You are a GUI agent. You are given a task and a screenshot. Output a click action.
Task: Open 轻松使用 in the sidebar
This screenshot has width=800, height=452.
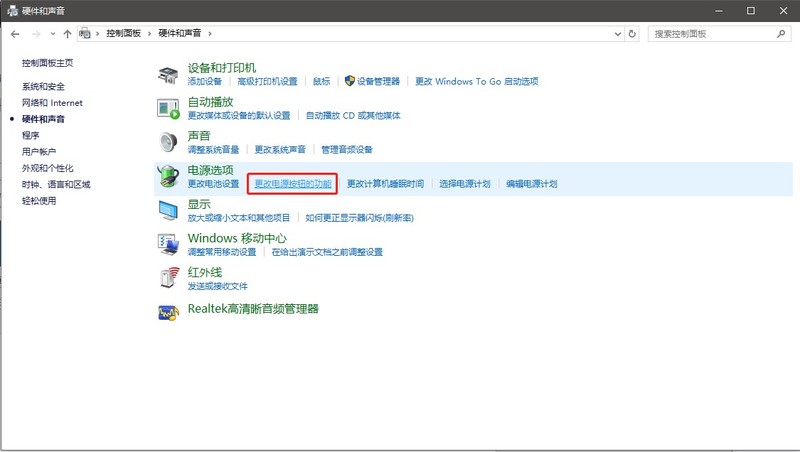pyautogui.click(x=39, y=200)
